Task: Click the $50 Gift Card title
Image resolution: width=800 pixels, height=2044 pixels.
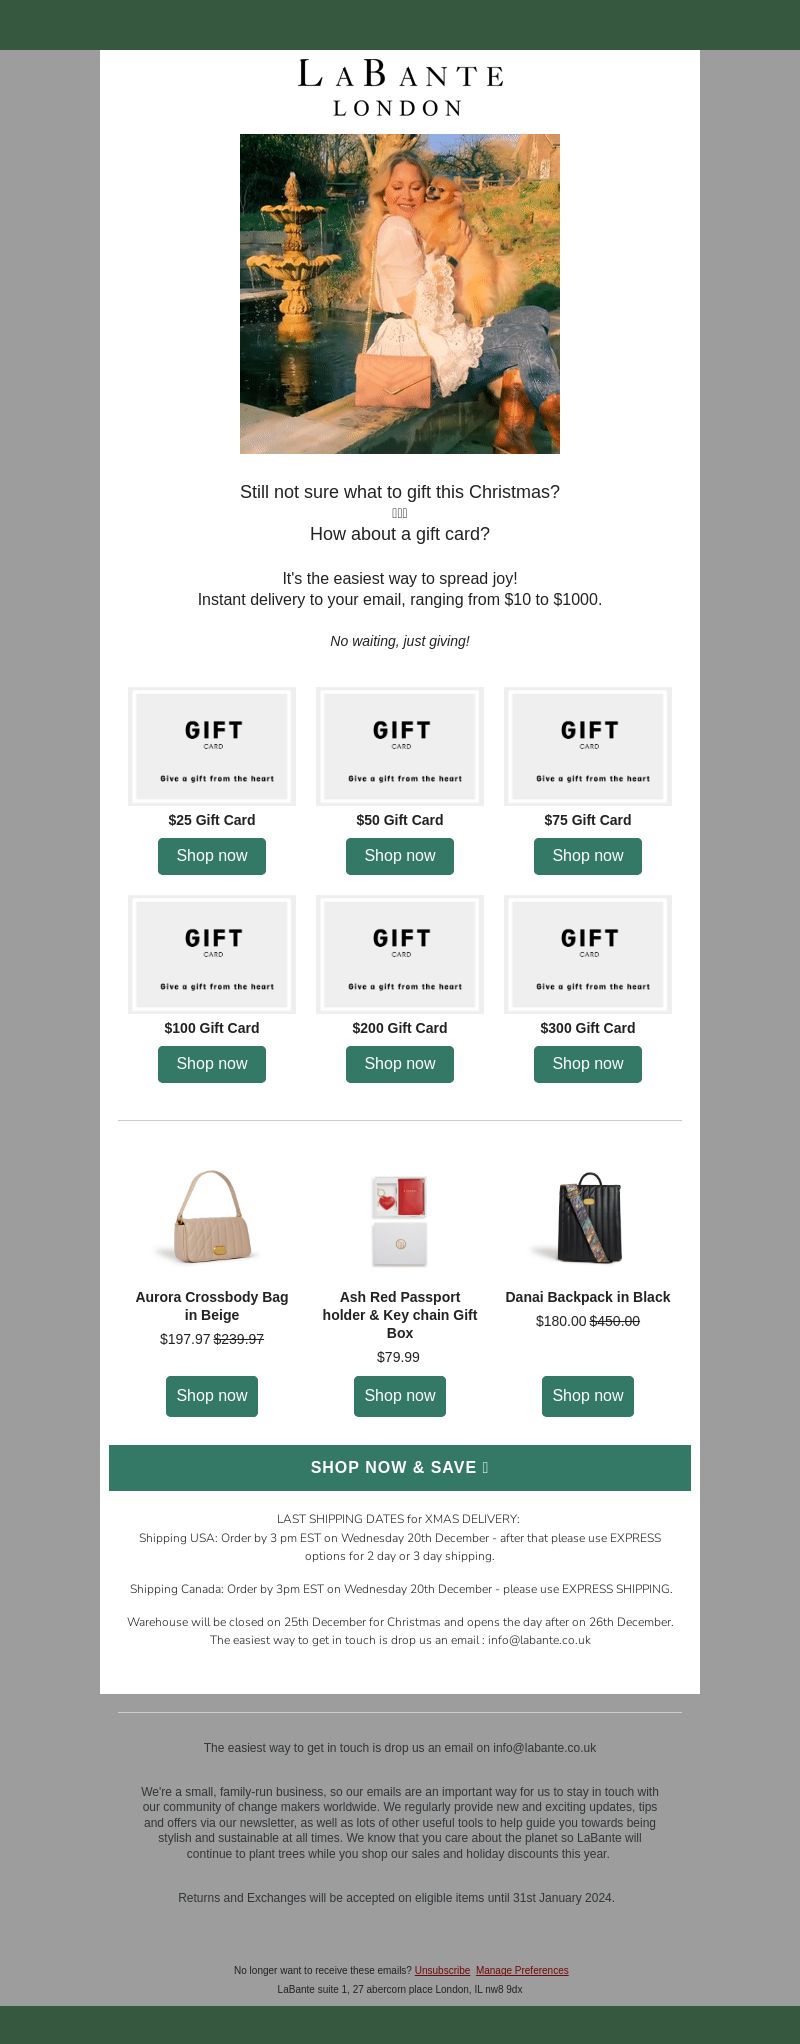Action: (x=400, y=820)
